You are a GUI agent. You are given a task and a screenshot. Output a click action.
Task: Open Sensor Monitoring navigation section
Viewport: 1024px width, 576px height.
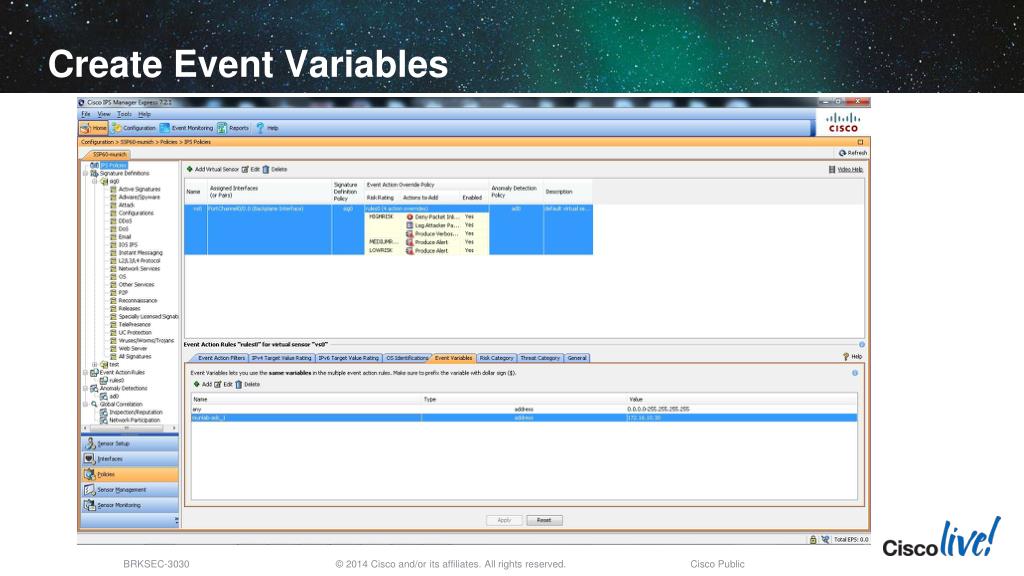coord(130,505)
